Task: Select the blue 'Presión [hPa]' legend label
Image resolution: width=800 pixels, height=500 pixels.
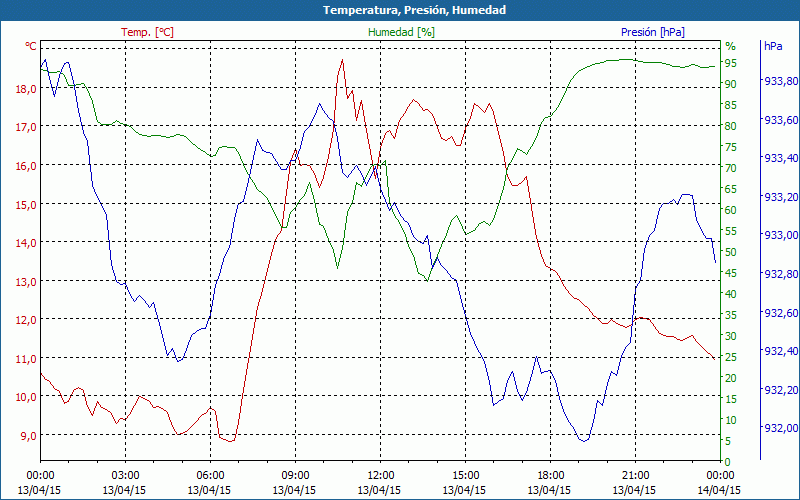Action: click(653, 32)
